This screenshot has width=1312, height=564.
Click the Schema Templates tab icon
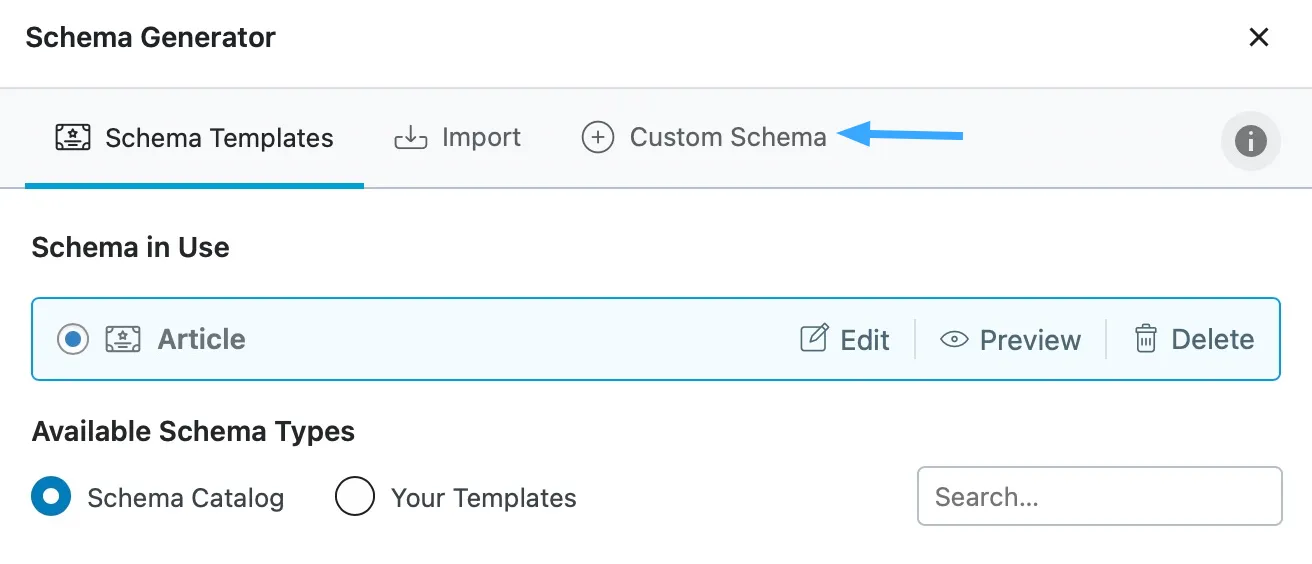[x=73, y=137]
